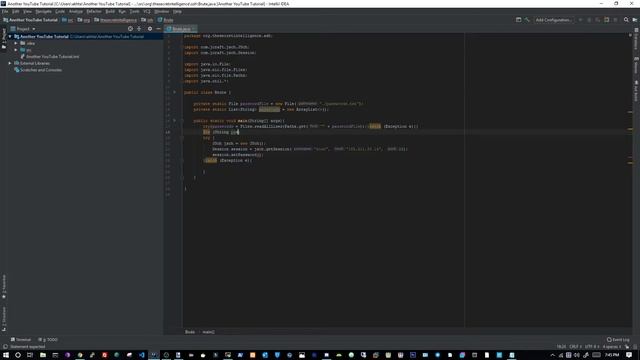The width and height of the screenshot is (640, 360).
Task: Click the run gutter icon beside class Brute
Action: [174, 92]
